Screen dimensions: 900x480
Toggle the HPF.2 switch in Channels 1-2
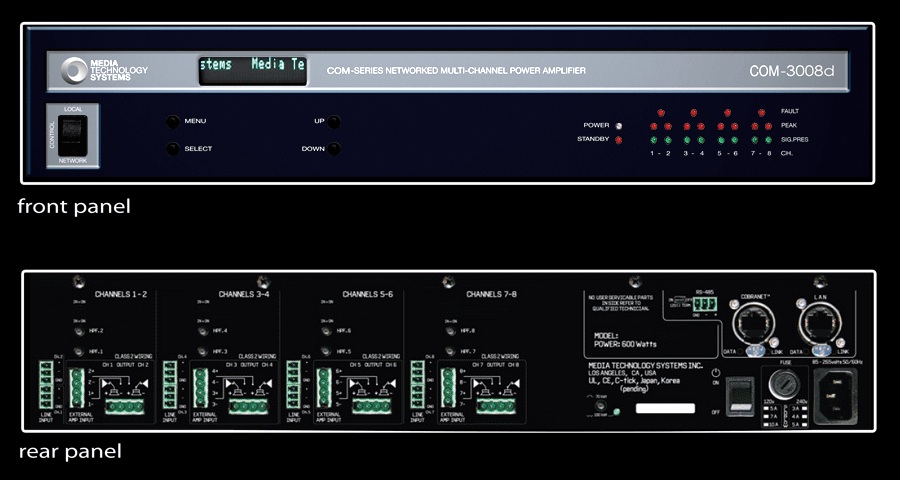click(x=79, y=331)
